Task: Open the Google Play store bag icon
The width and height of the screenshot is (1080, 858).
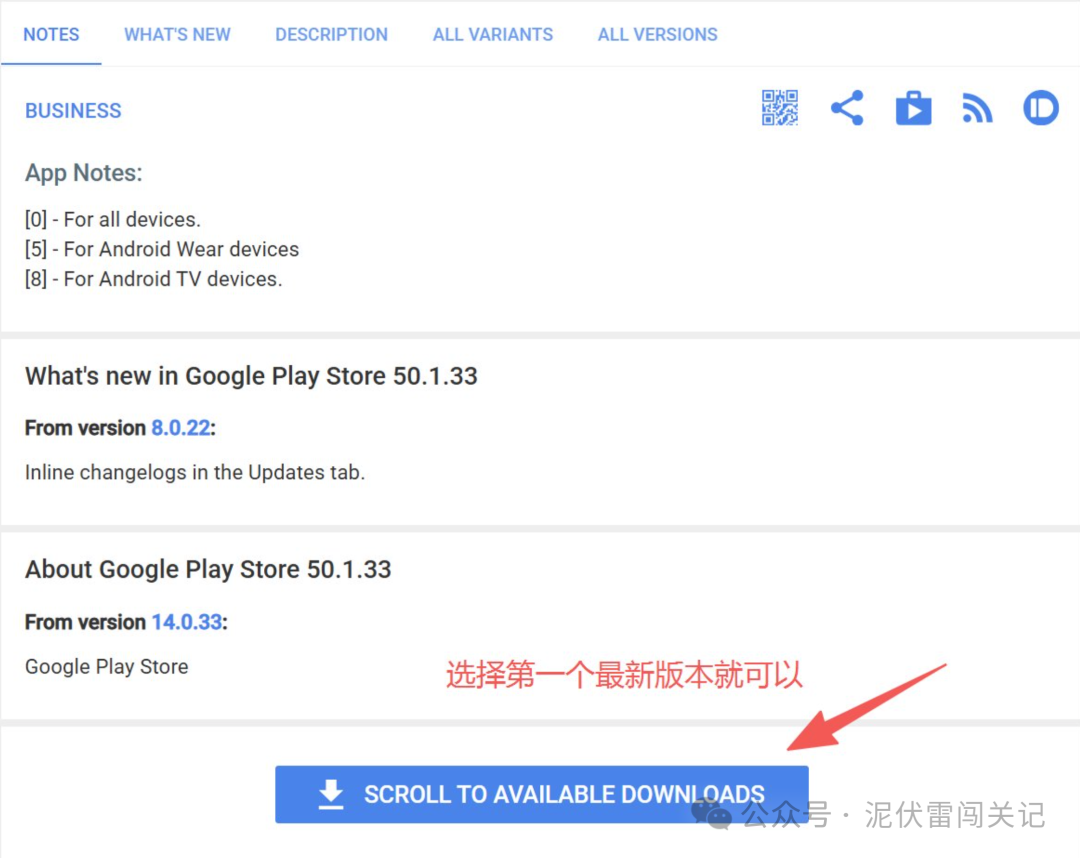Action: click(x=913, y=108)
